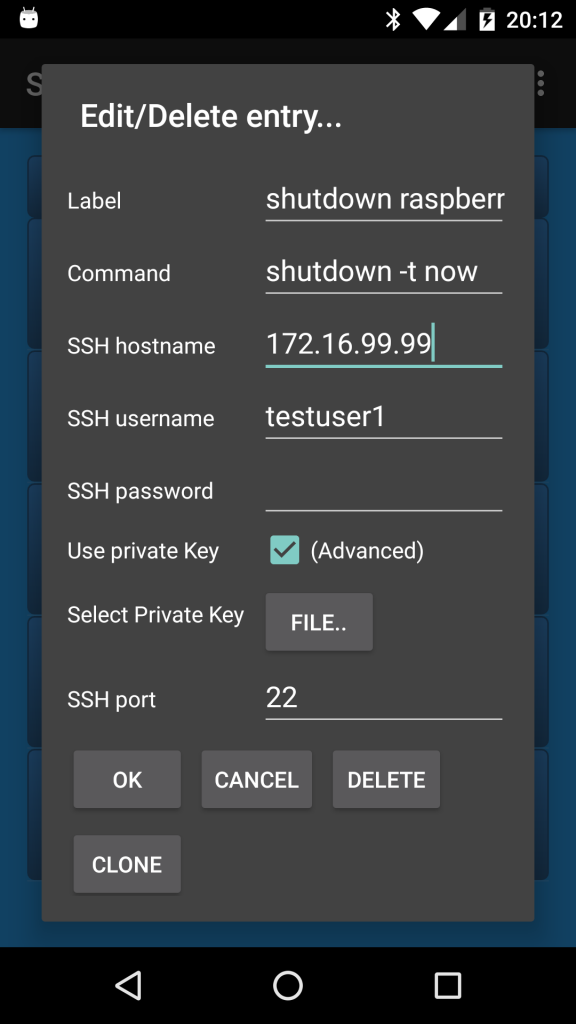
Task: Disable the Advanced private key option
Action: 283,550
